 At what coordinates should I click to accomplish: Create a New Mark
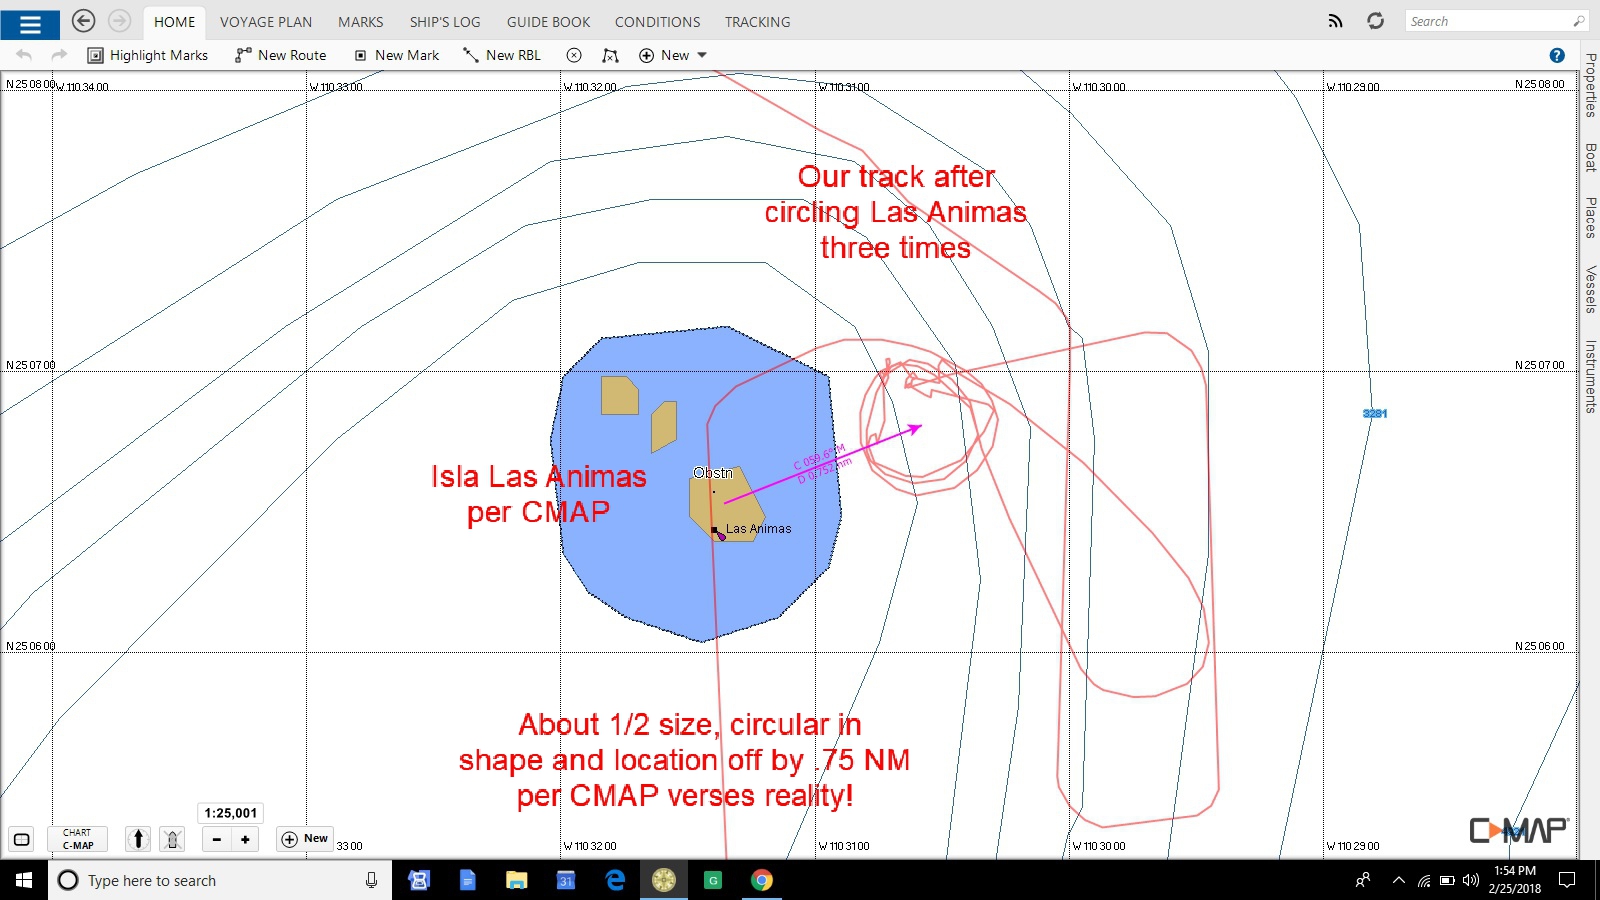pos(397,55)
